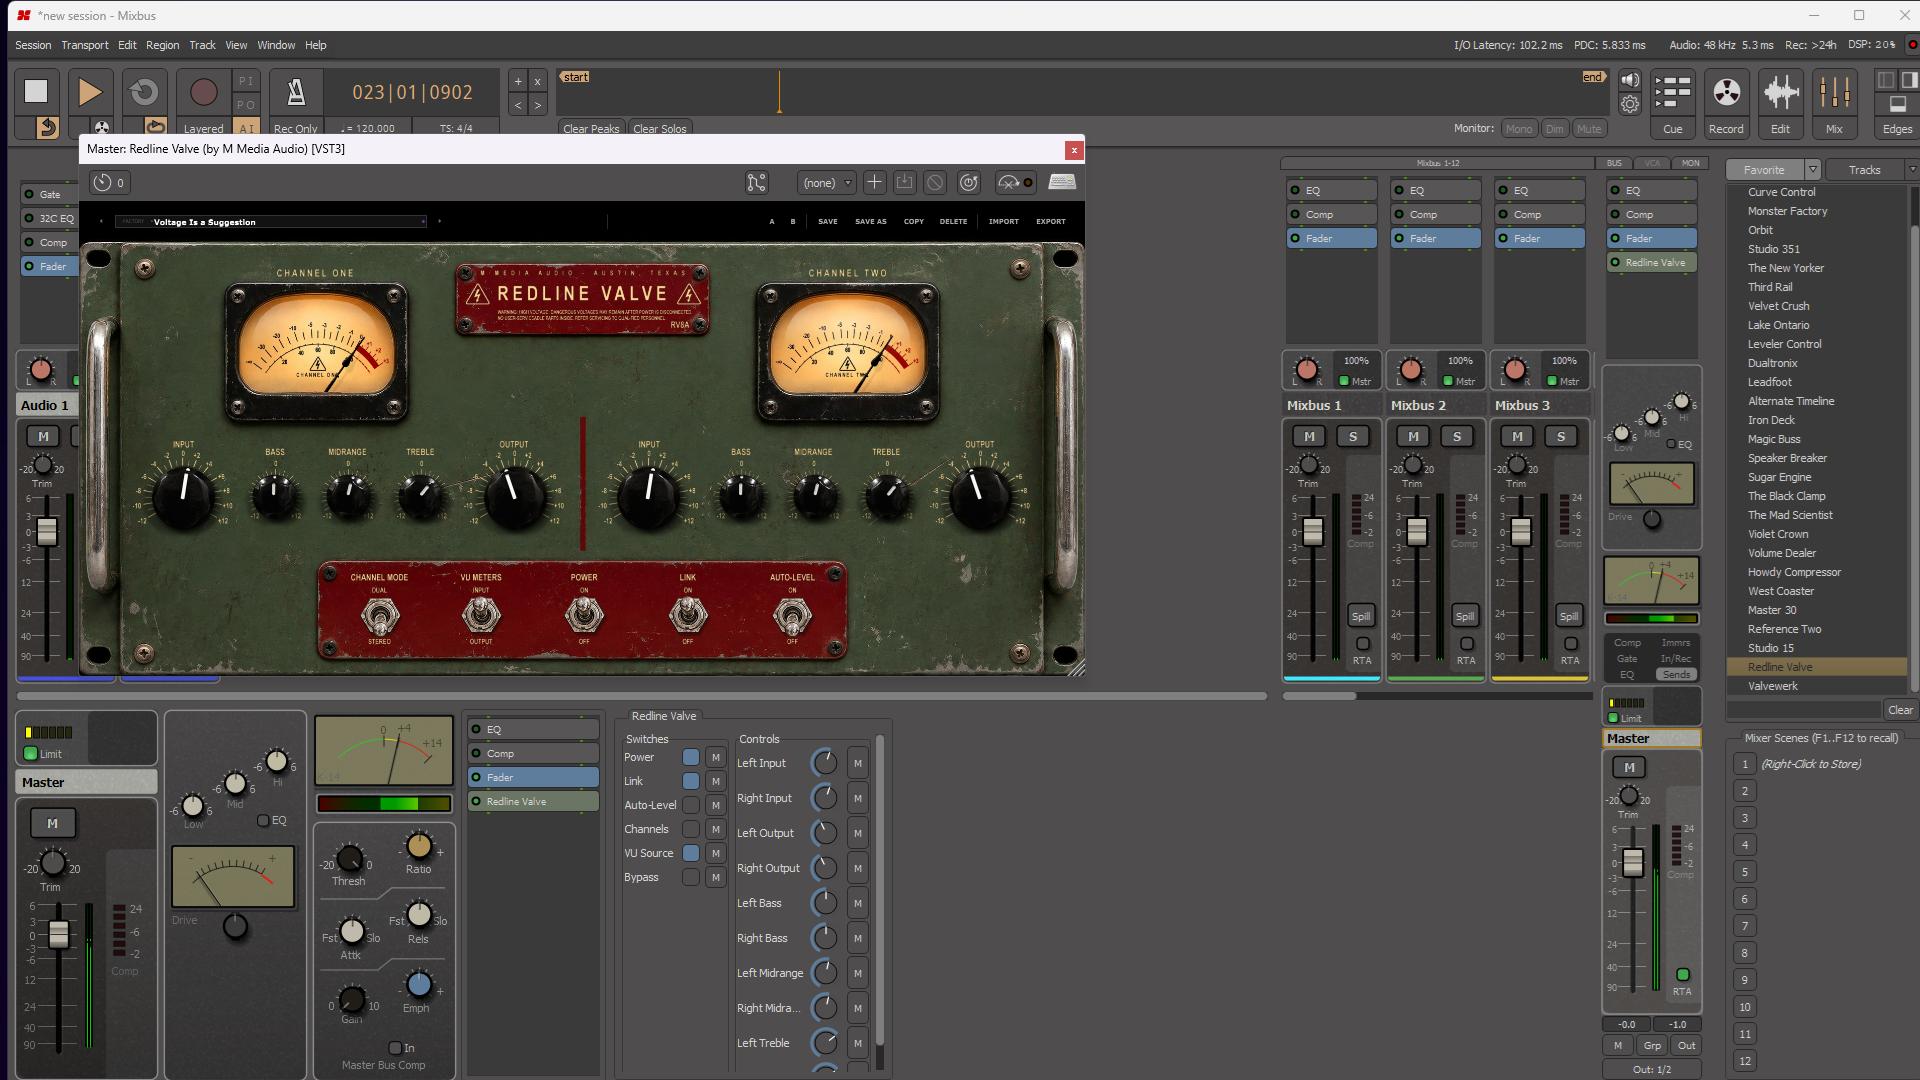Click the Clear Solos button
The height and width of the screenshot is (1080, 1920).
tap(660, 129)
